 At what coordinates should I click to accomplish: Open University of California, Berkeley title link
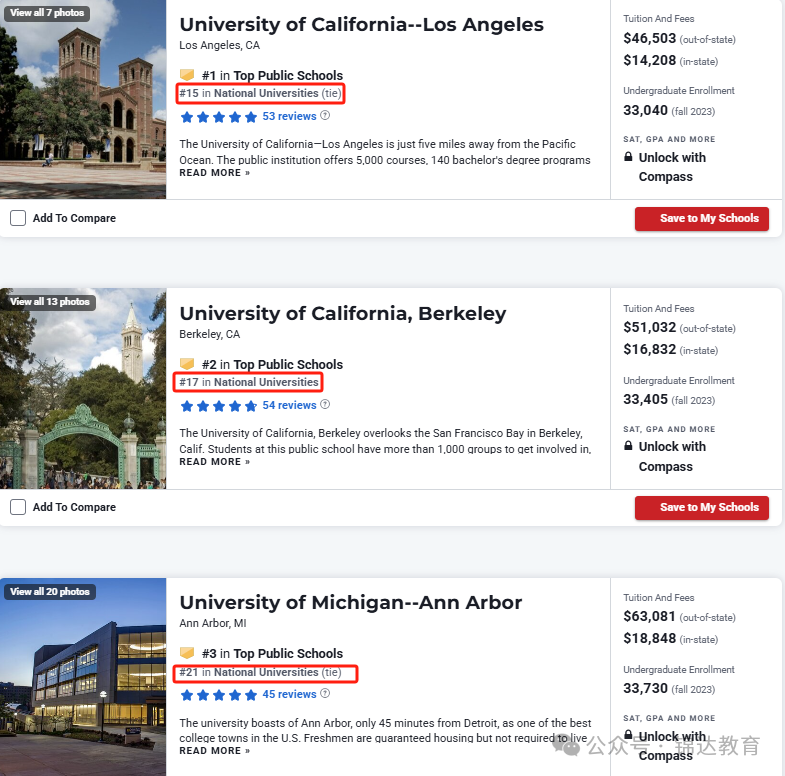[343, 314]
